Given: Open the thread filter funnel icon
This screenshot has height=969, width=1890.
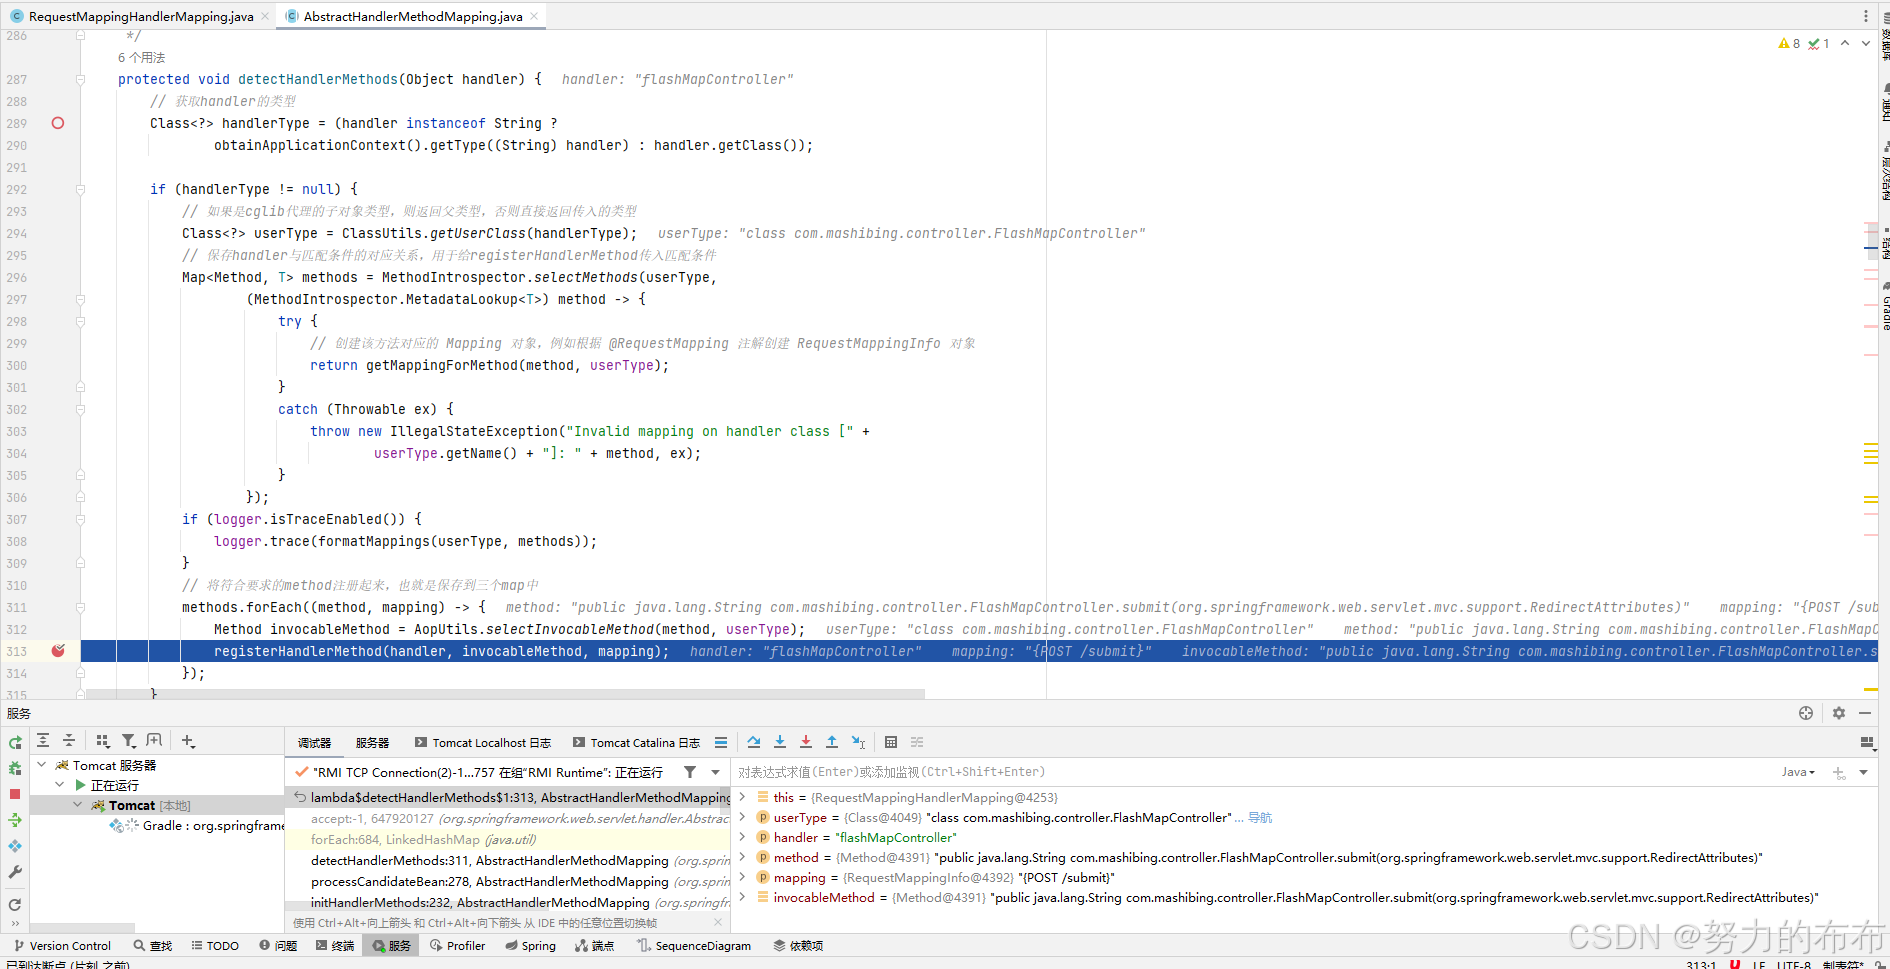Looking at the screenshot, I should (690, 772).
